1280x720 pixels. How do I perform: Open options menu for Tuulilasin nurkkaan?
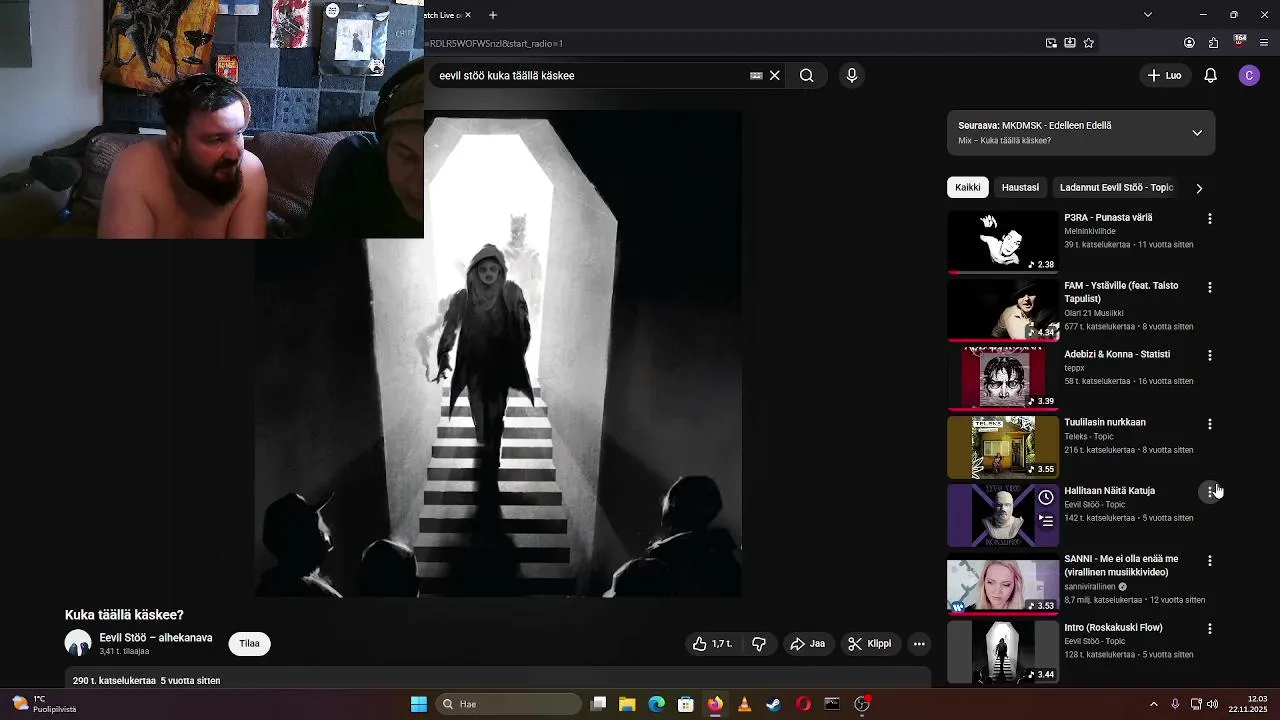pos(1210,424)
